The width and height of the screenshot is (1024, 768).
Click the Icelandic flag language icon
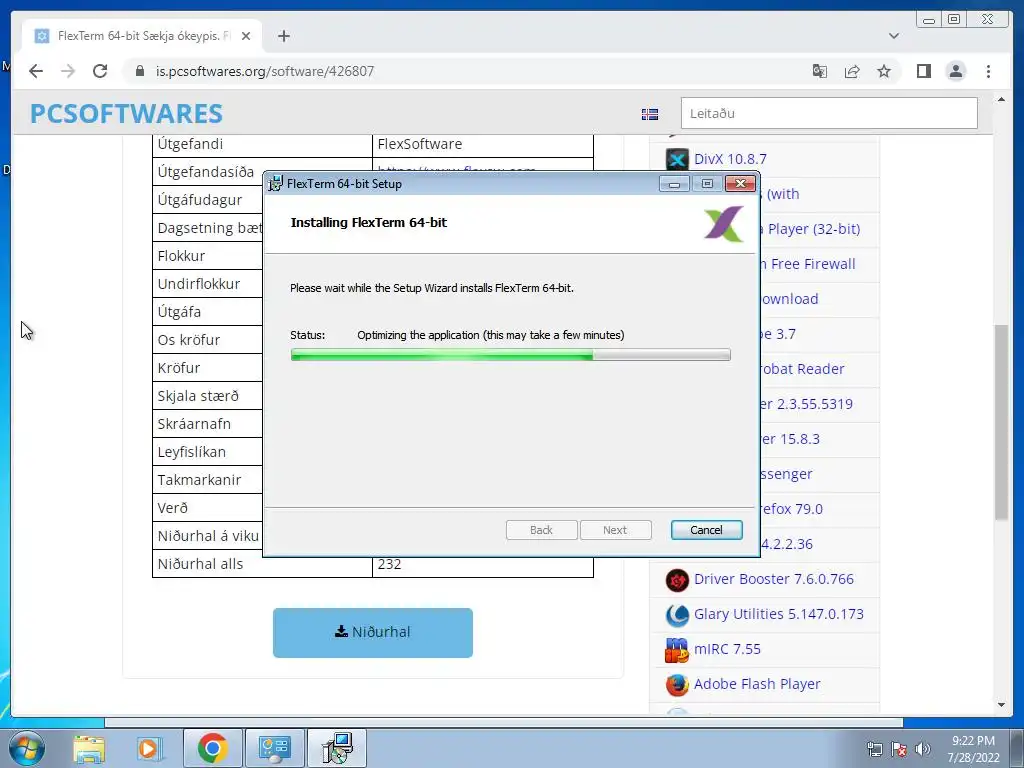tap(650, 114)
